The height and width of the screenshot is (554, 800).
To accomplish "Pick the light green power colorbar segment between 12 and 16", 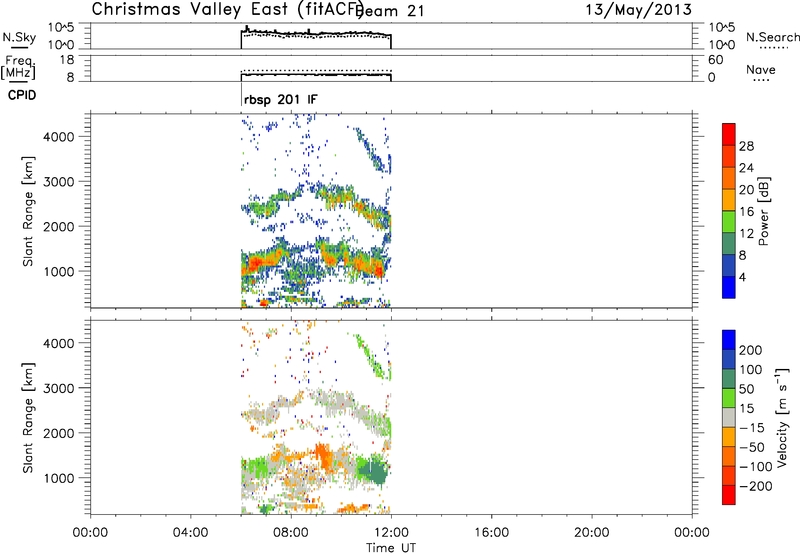I will 729,221.
